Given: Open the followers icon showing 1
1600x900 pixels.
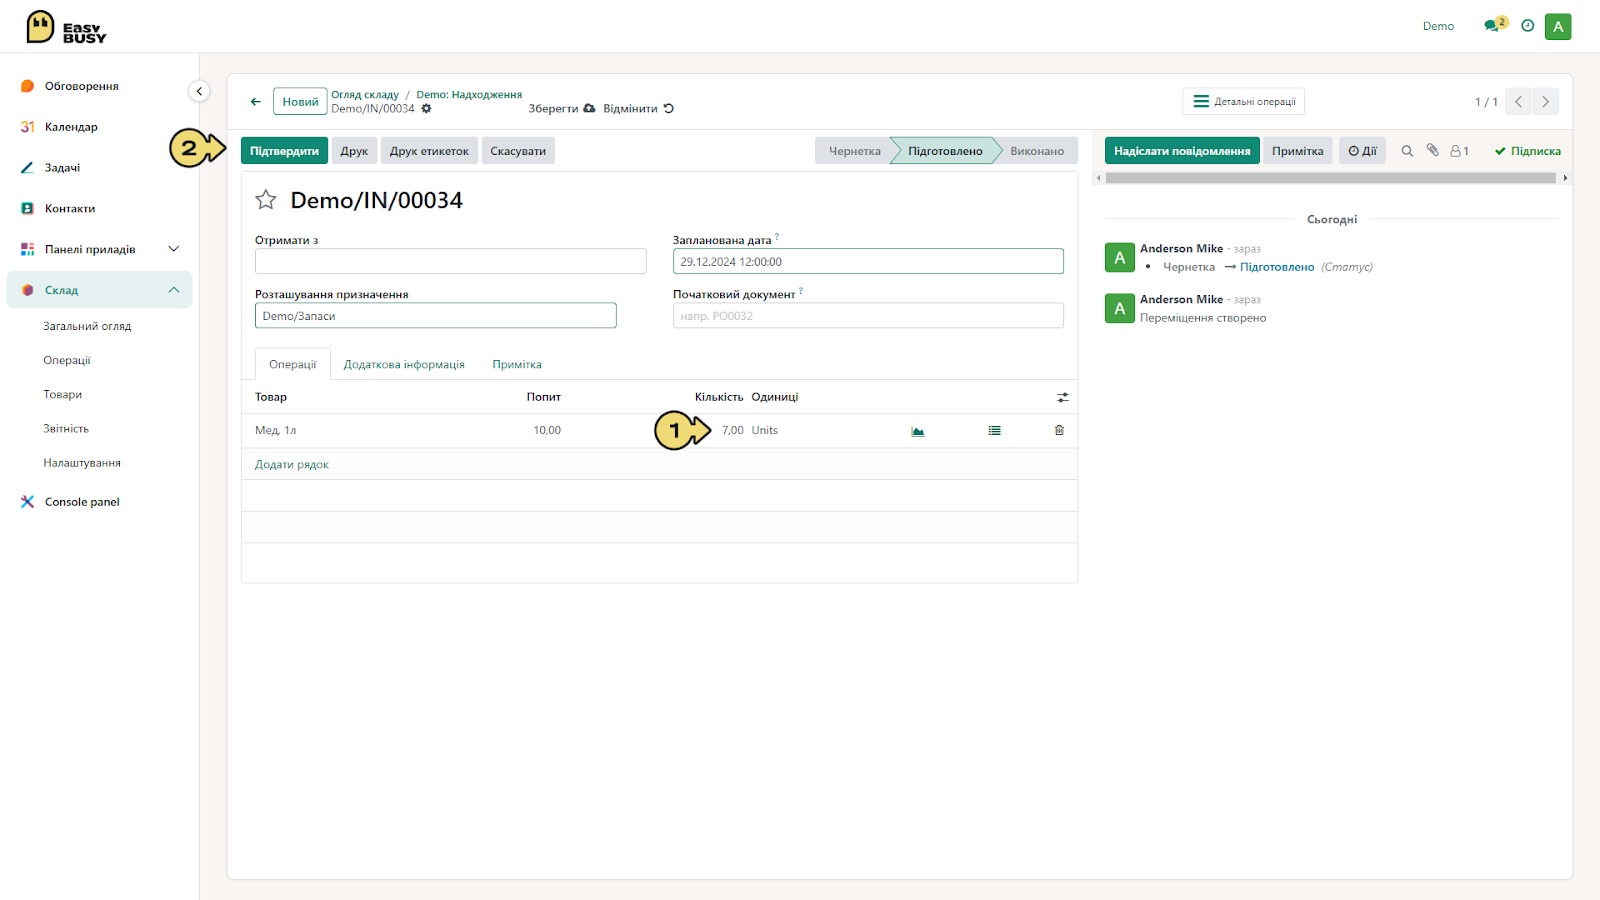Looking at the screenshot, I should 1459,151.
